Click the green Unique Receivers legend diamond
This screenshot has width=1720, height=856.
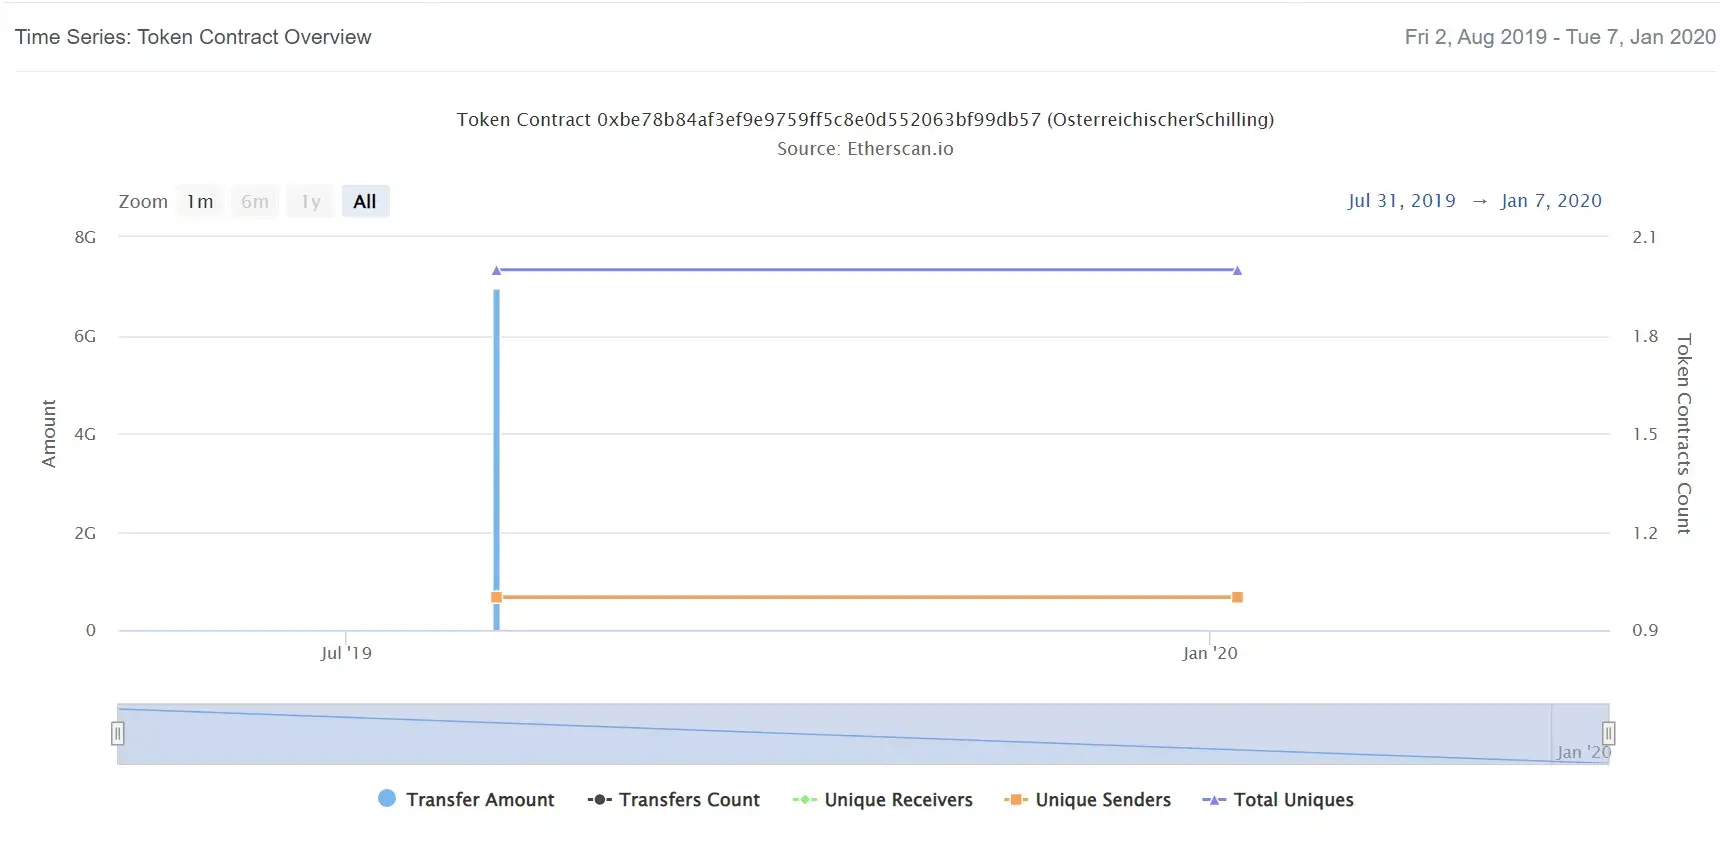tap(805, 800)
